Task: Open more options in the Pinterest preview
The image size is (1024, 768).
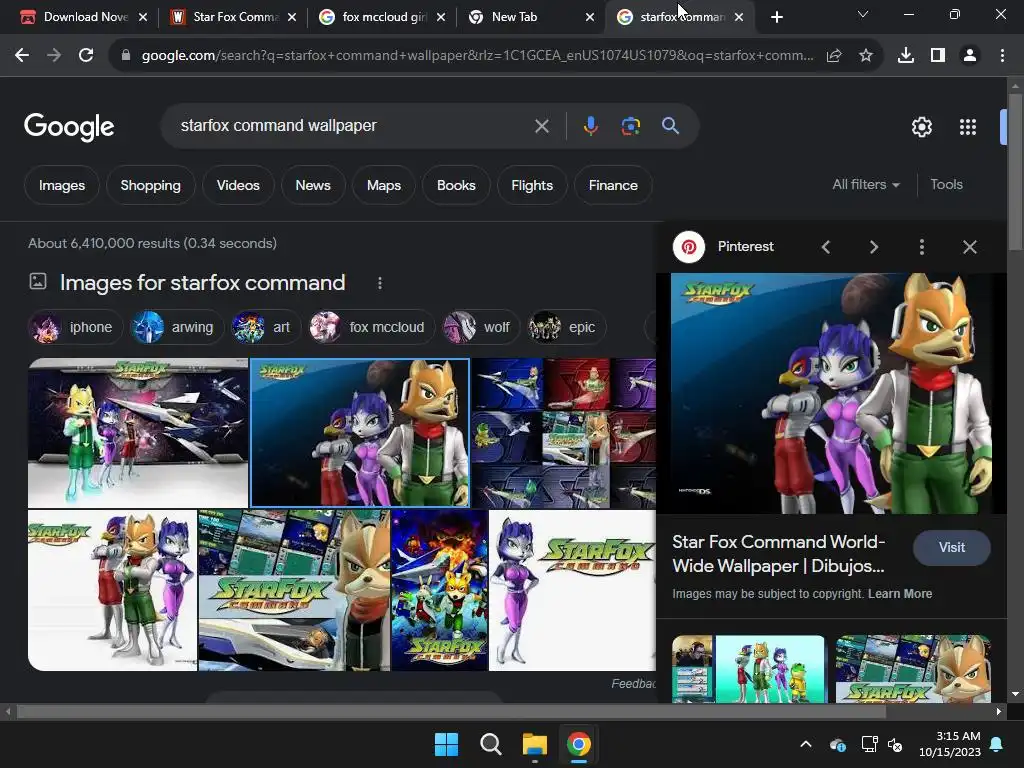Action: coord(921,247)
